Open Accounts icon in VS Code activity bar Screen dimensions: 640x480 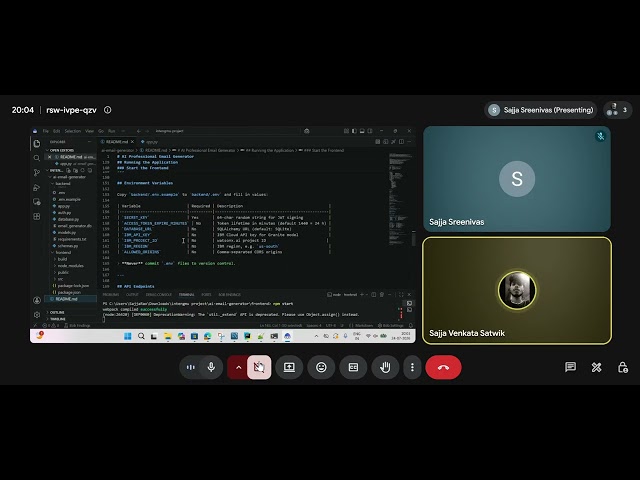pos(37,300)
